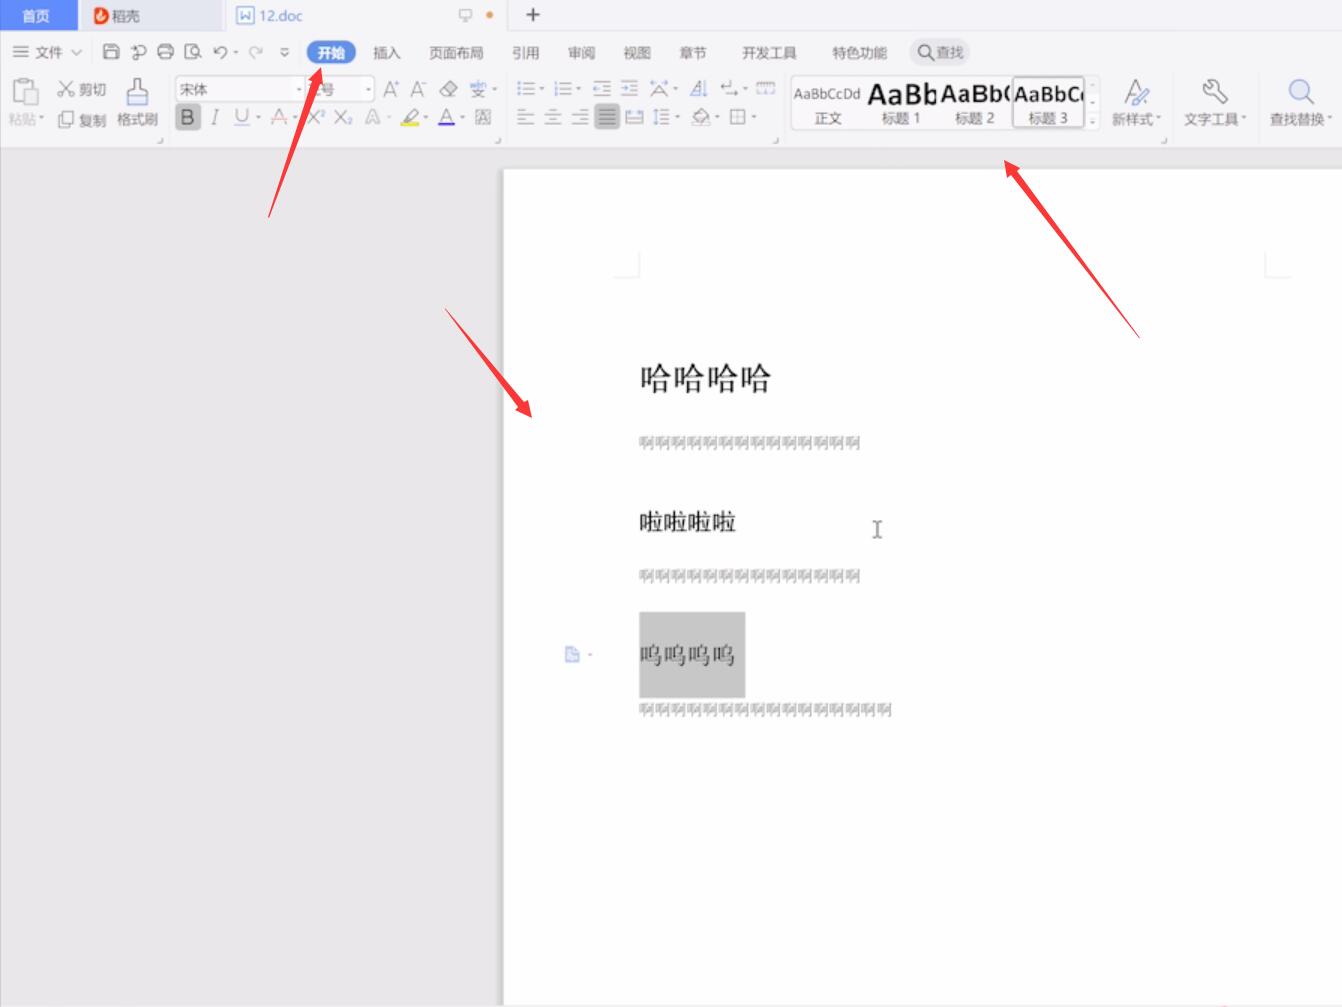The image size is (1342, 1007).
Task: Toggle justified alignment button
Action: tap(606, 117)
